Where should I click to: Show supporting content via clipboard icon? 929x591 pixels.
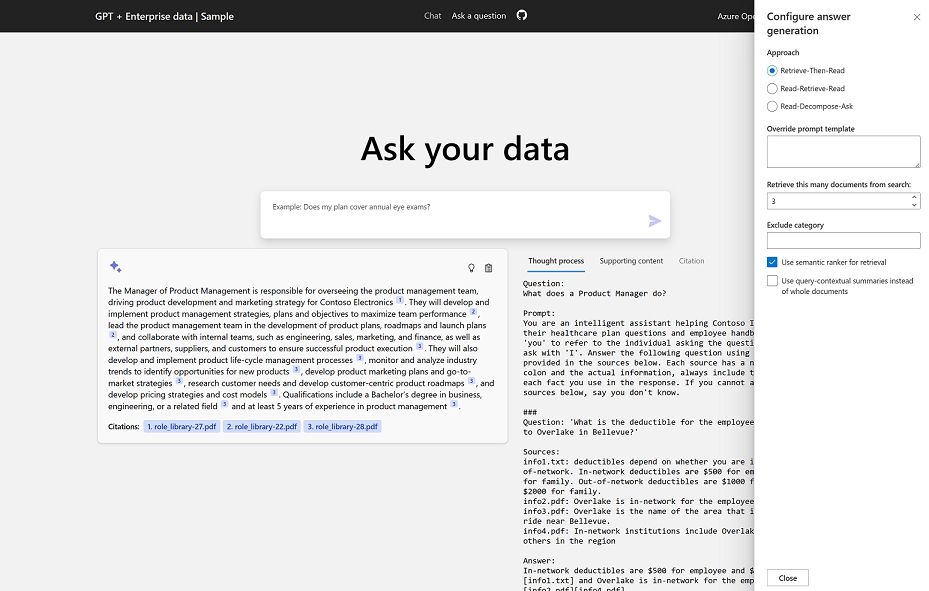[x=488, y=268]
